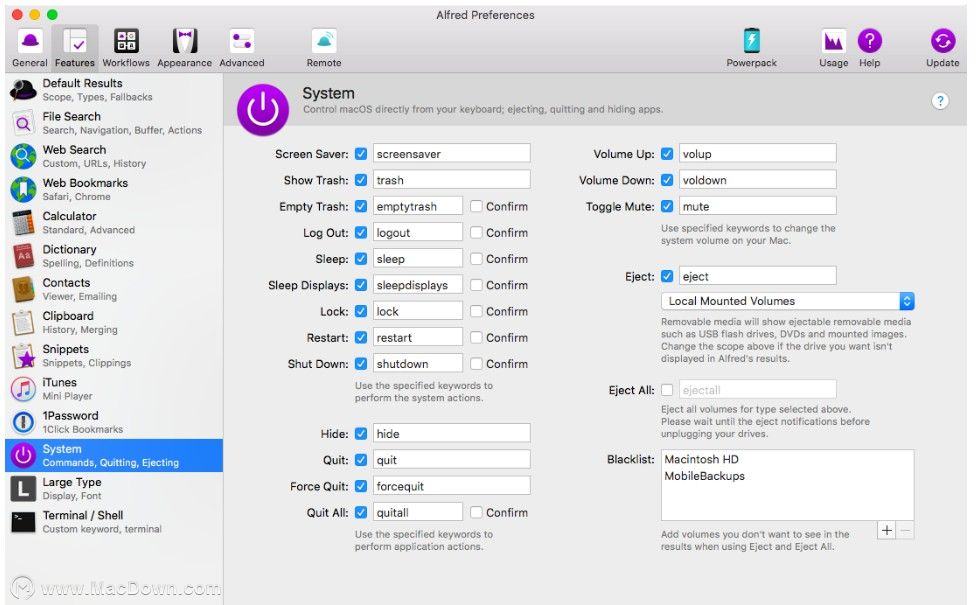Click the shutdown keyword field
The image size is (978, 605).
tap(418, 363)
